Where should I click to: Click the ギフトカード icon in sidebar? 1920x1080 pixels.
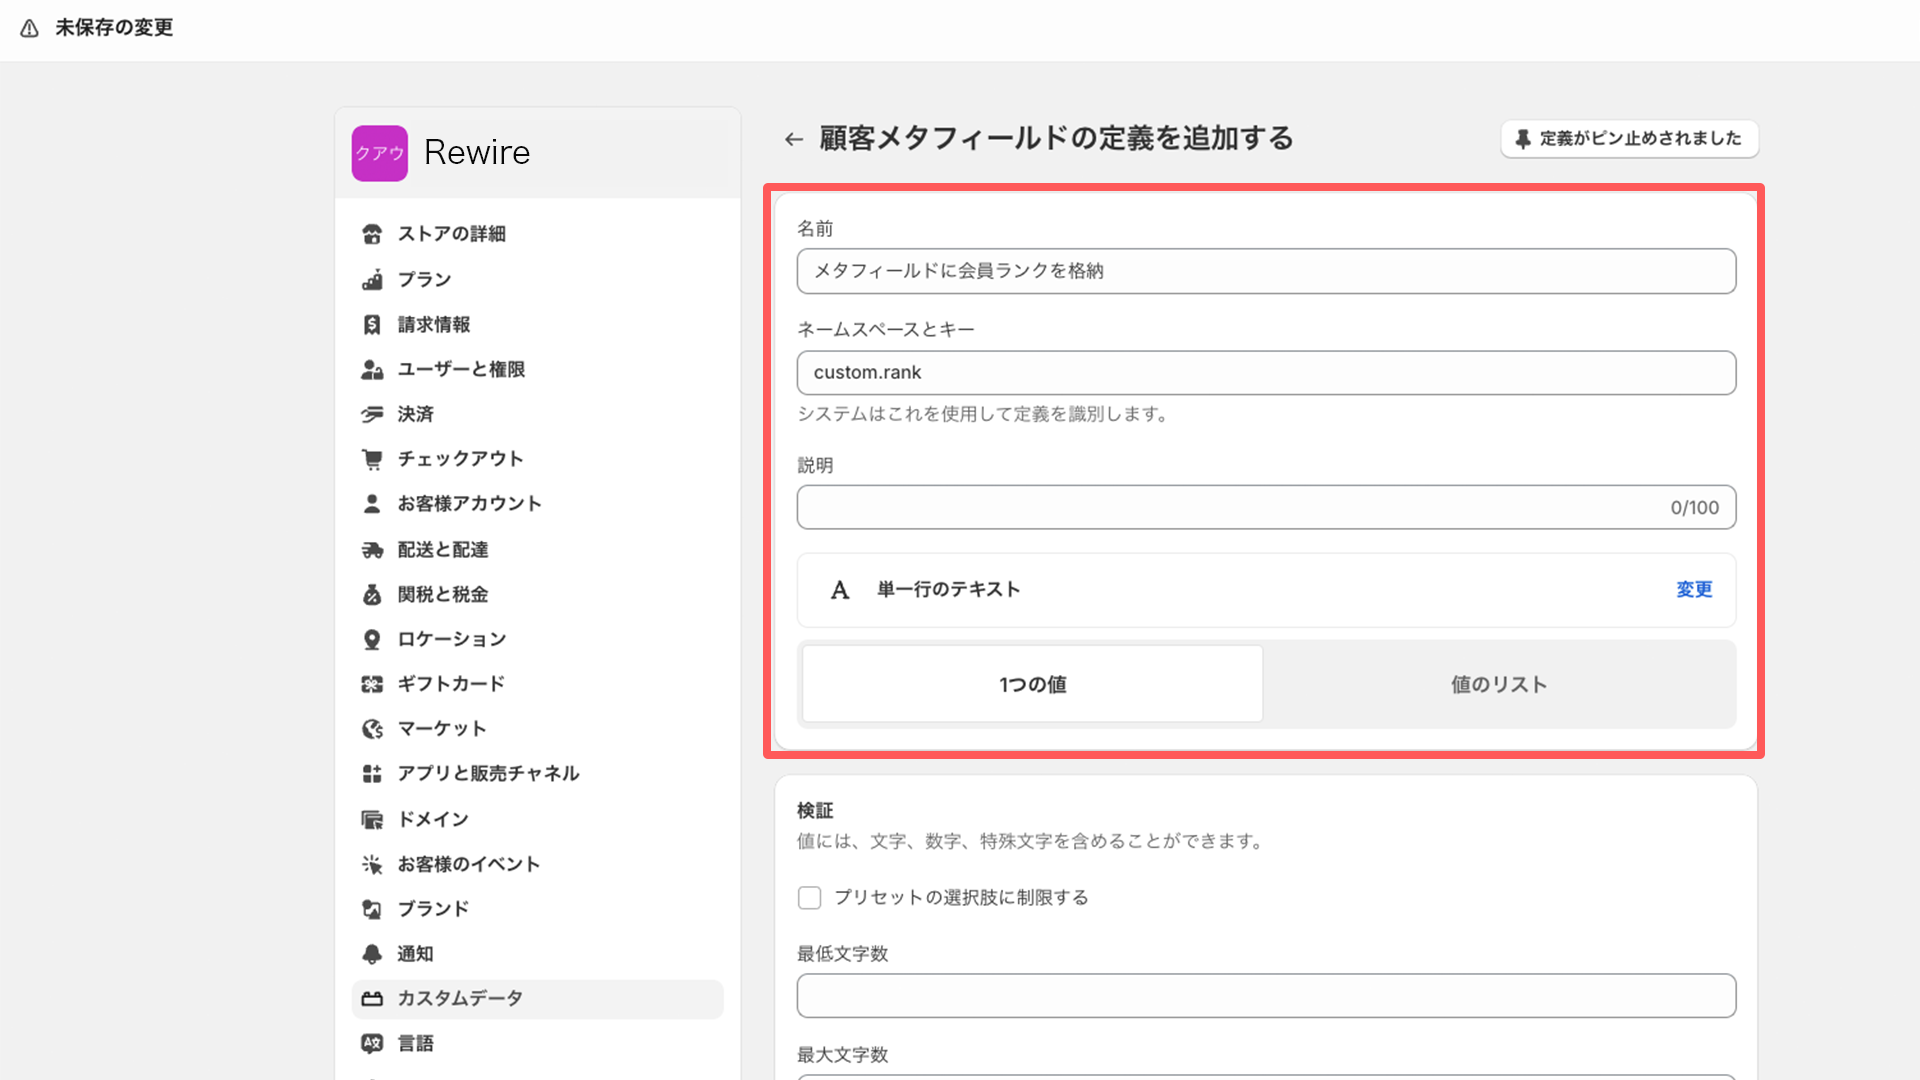click(373, 683)
